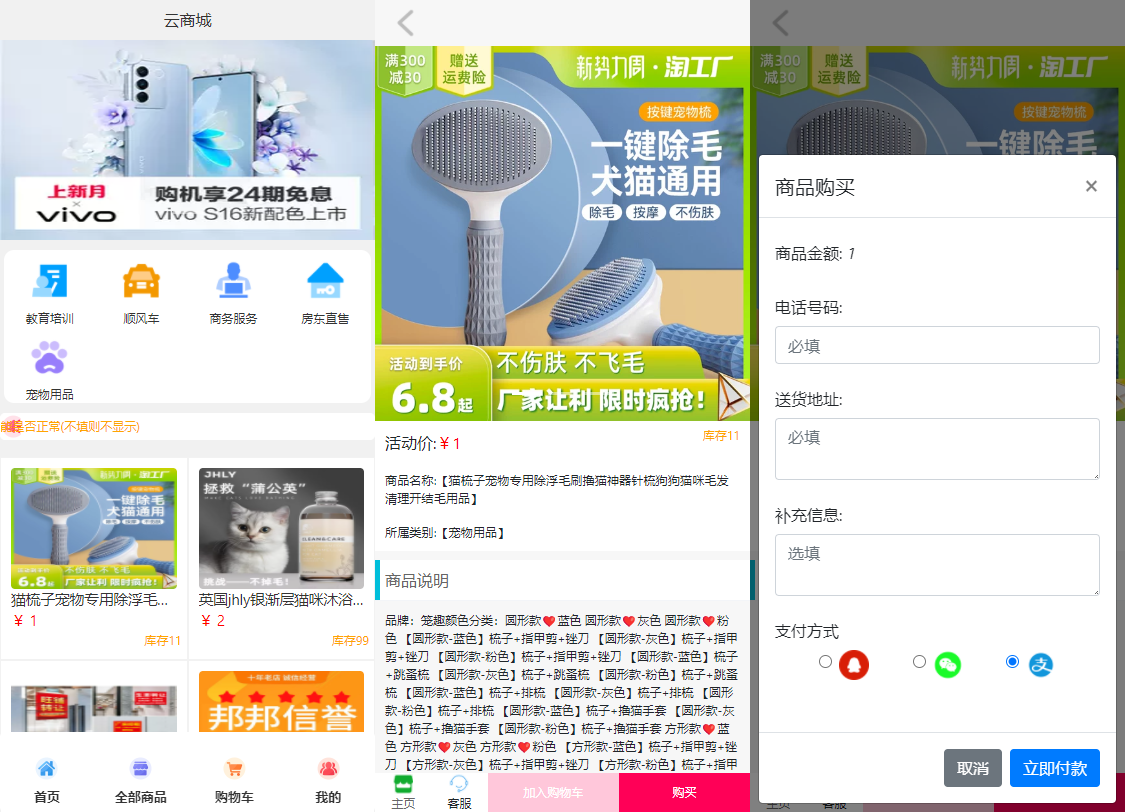The image size is (1125, 812).
Task: Click the 支付方式 label
Action: [x=806, y=631]
